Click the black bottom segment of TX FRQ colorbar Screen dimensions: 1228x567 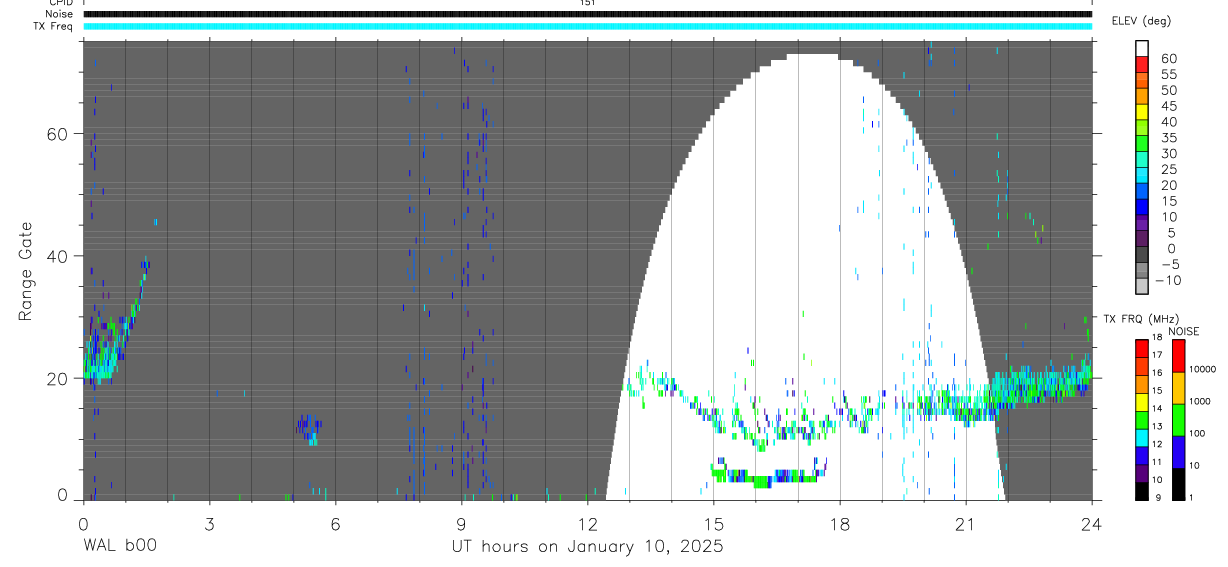[1141, 491]
